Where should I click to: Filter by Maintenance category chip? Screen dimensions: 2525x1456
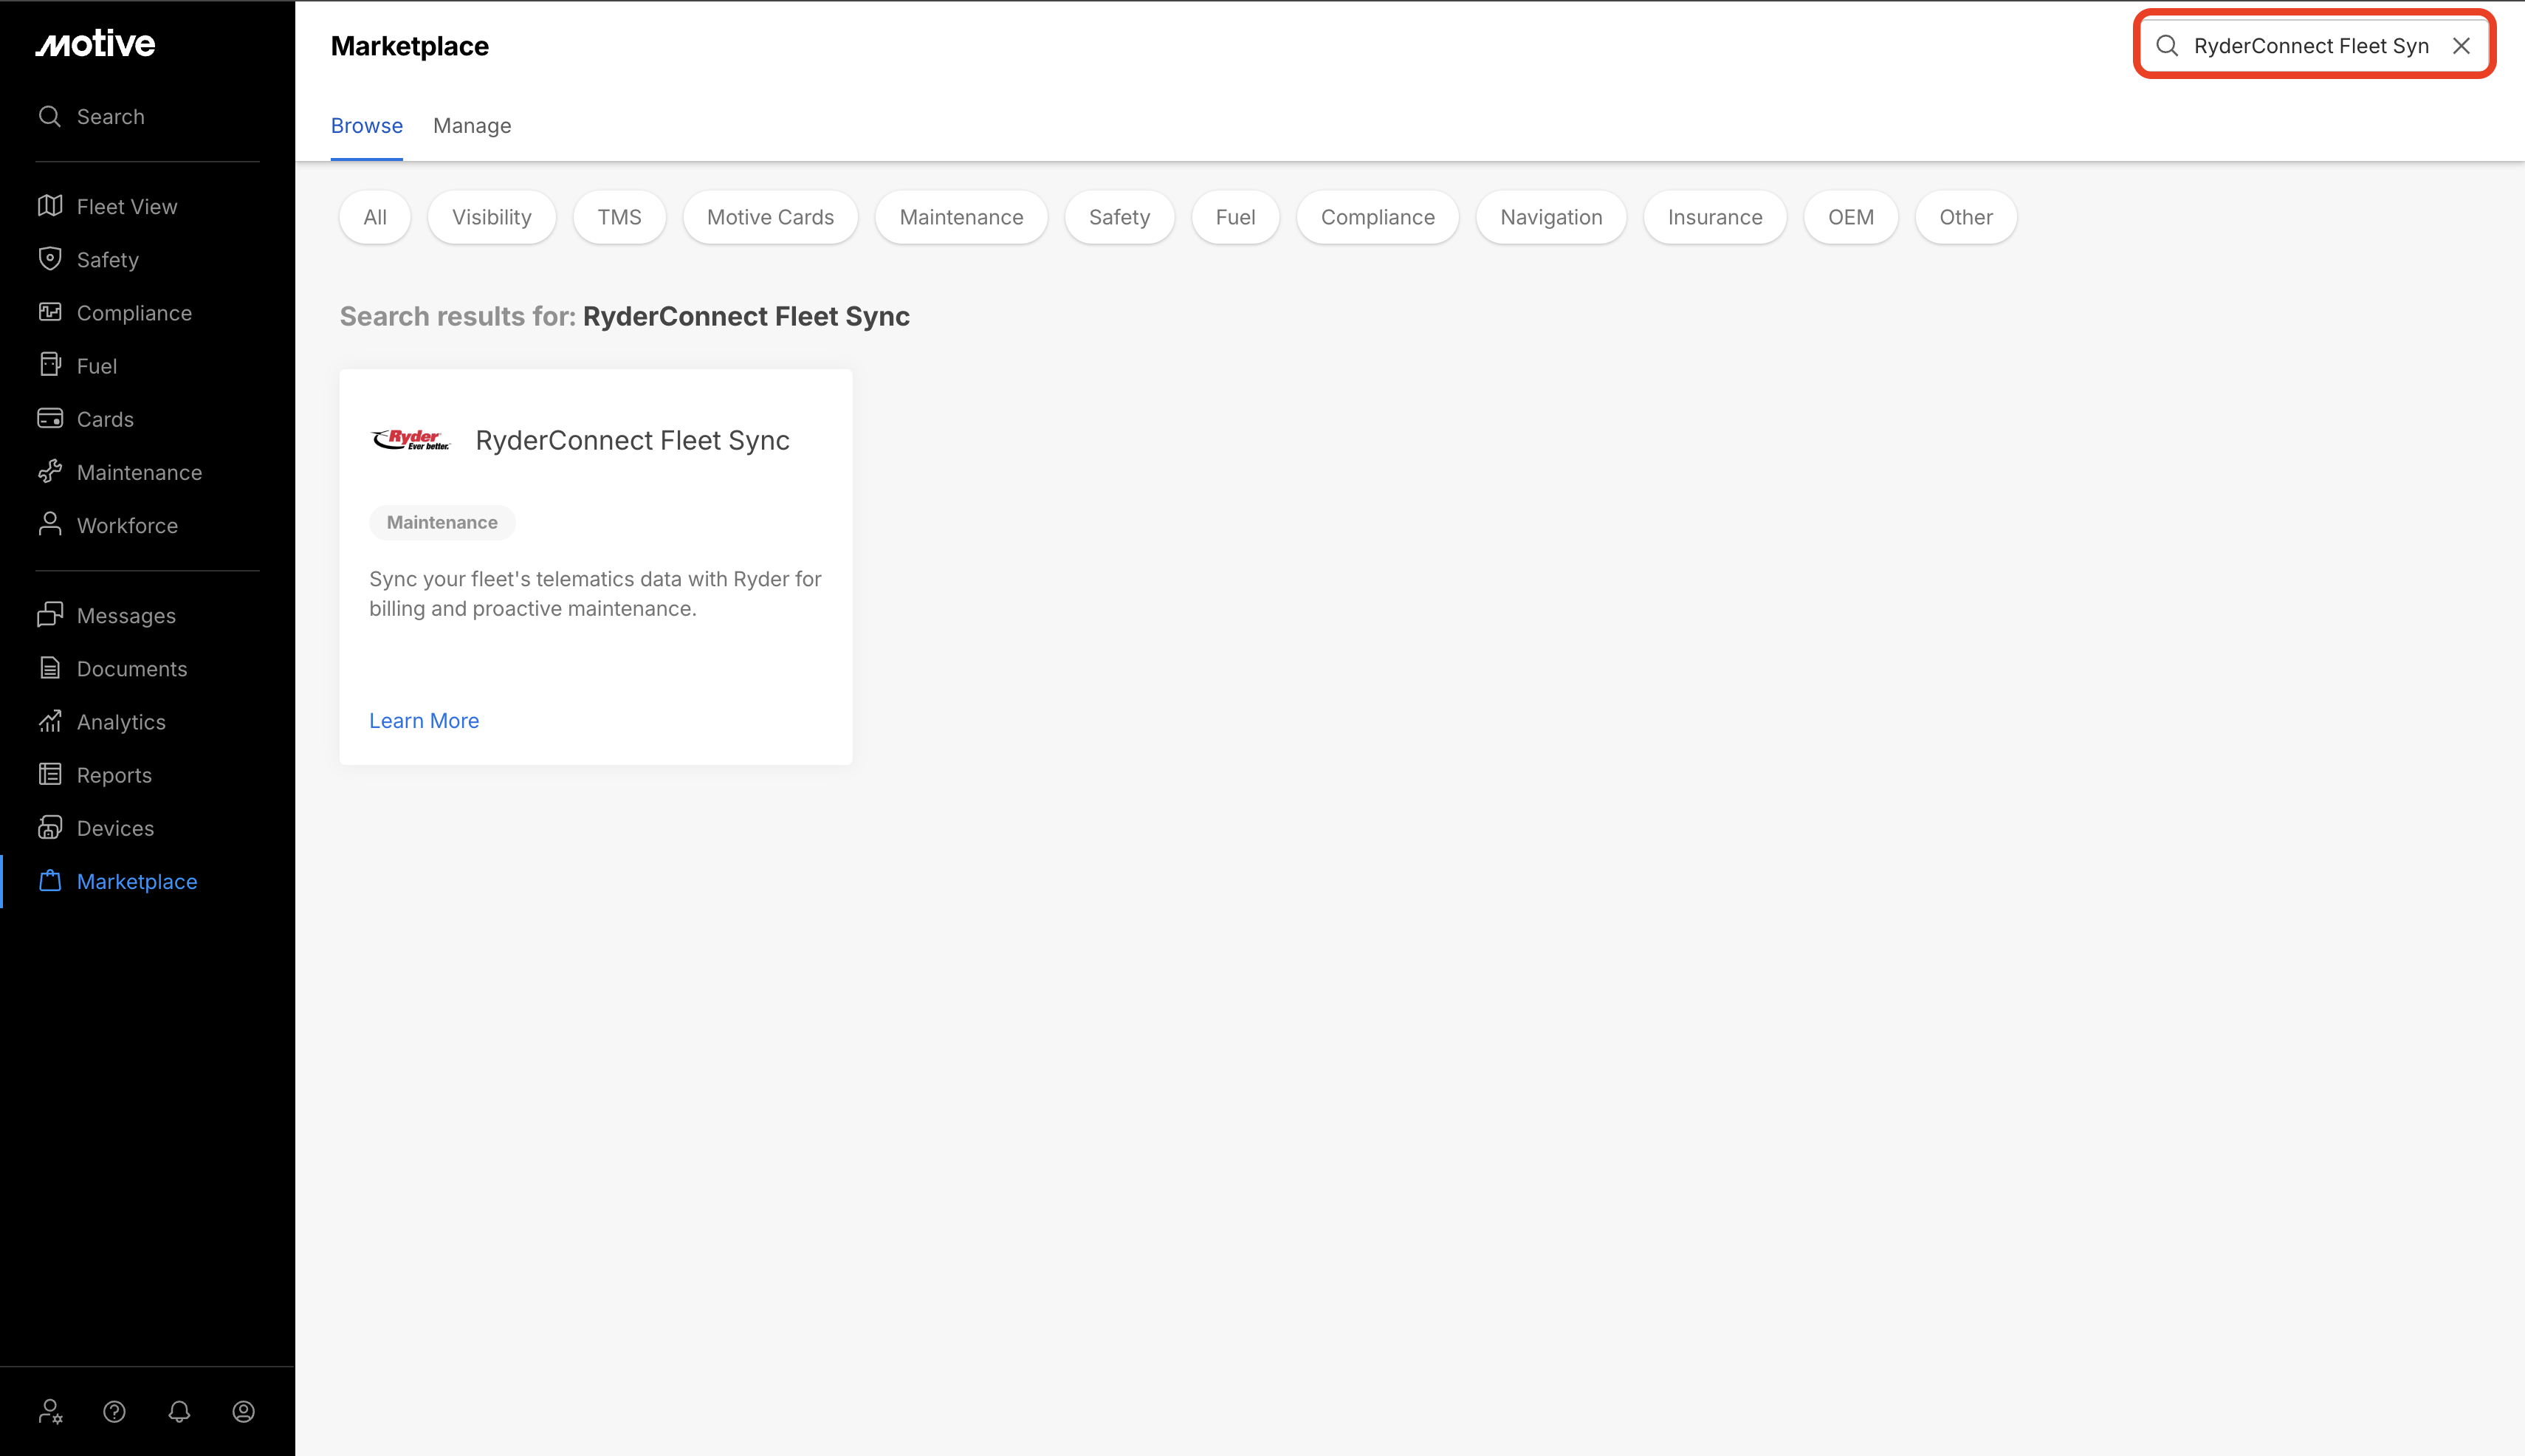coord(962,217)
